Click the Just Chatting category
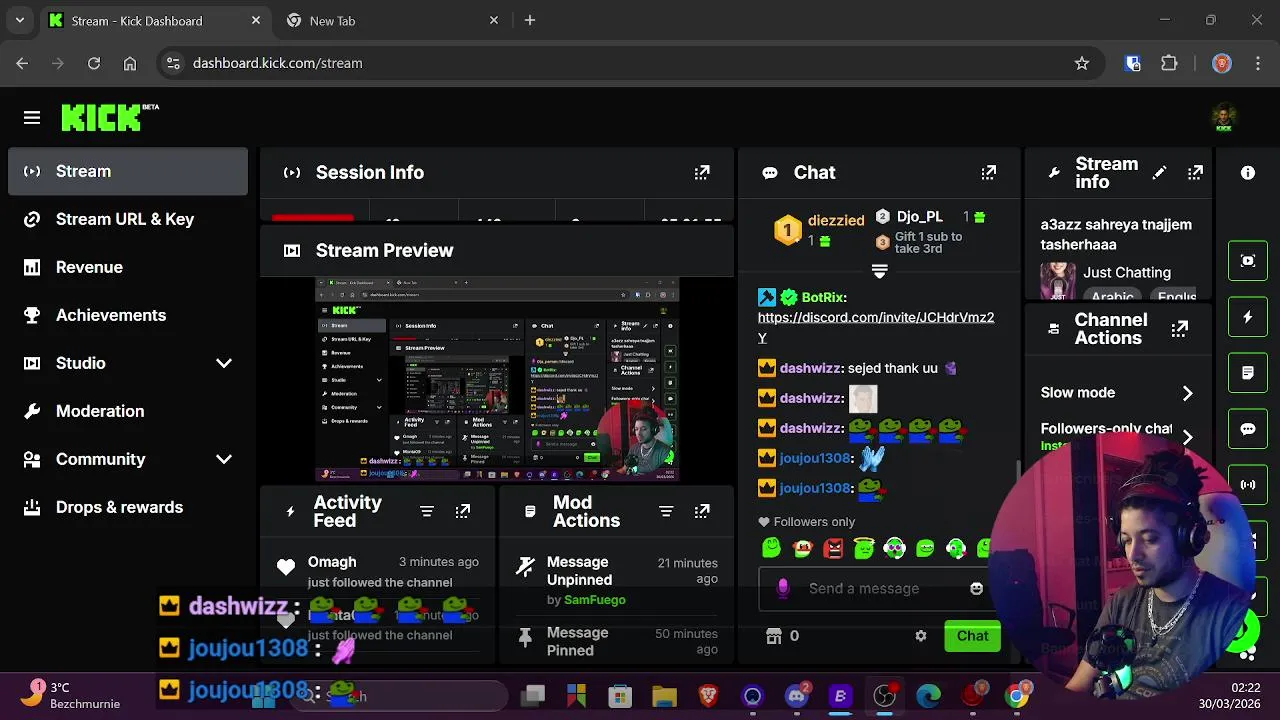The height and width of the screenshot is (720, 1280). point(1127,272)
